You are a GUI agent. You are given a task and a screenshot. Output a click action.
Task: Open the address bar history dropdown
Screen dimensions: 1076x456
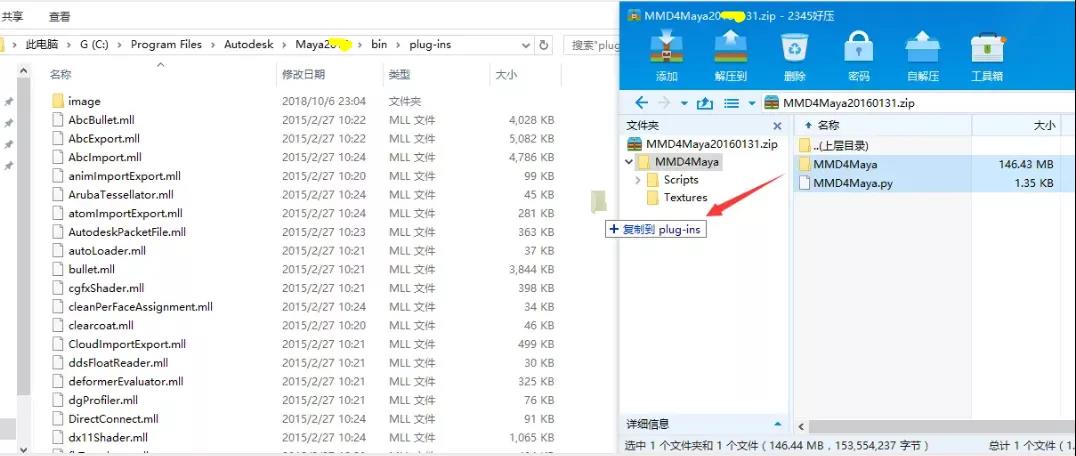click(526, 45)
